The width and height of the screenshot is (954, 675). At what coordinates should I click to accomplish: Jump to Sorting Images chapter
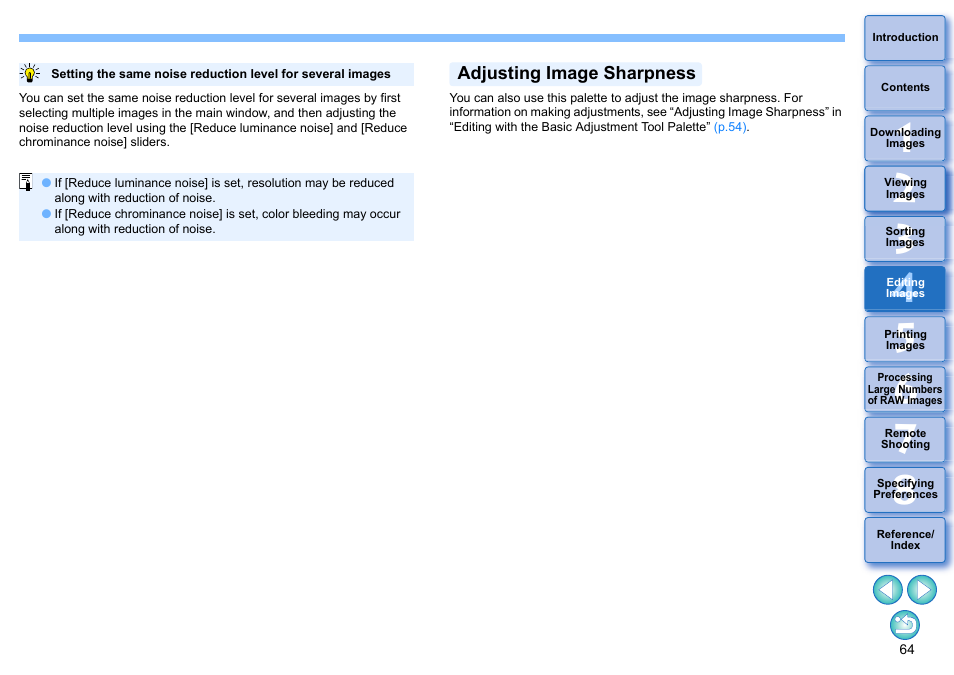(905, 239)
